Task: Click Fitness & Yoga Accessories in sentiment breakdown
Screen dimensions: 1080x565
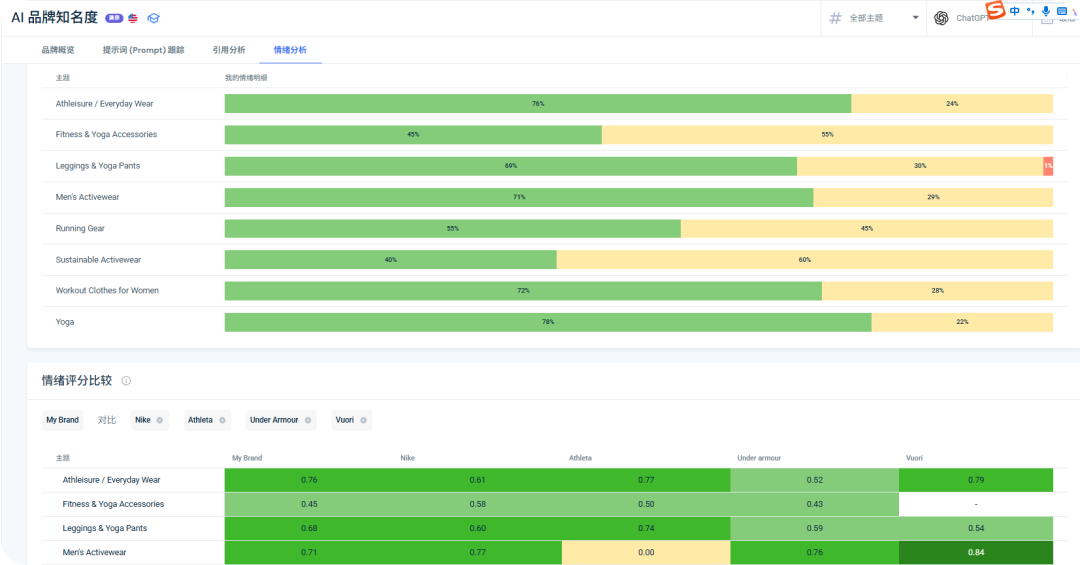Action: [106, 134]
